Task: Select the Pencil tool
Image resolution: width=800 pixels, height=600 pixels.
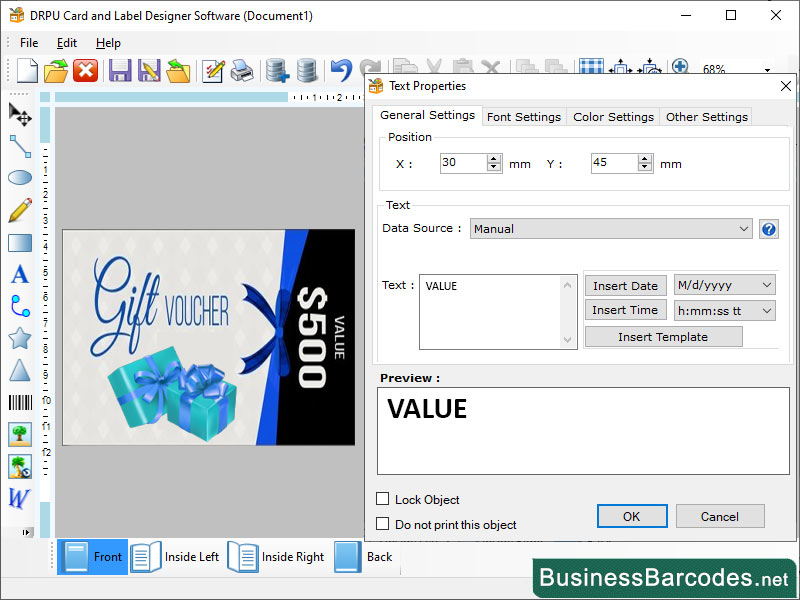Action: pyautogui.click(x=20, y=210)
